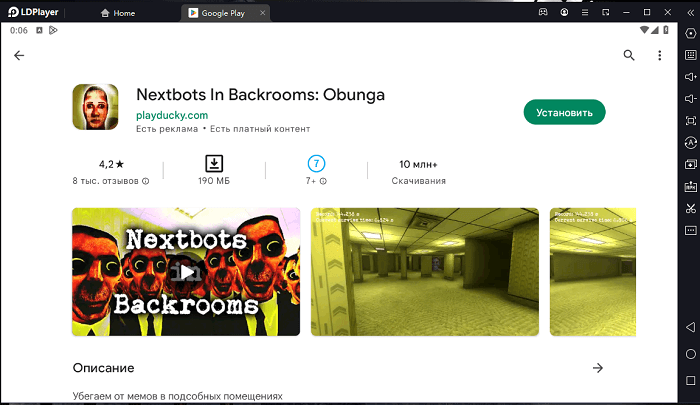The image size is (700, 405).
Task: Open Google Play search
Action: [629, 55]
